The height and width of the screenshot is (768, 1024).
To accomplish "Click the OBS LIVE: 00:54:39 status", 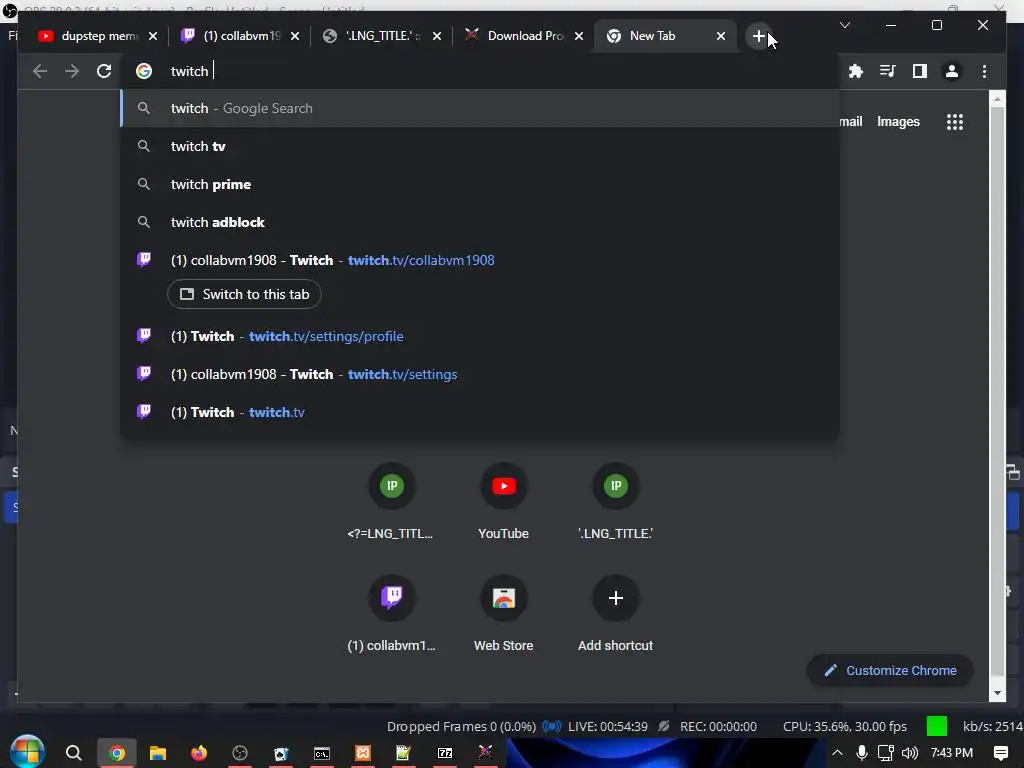I will pos(607,726).
